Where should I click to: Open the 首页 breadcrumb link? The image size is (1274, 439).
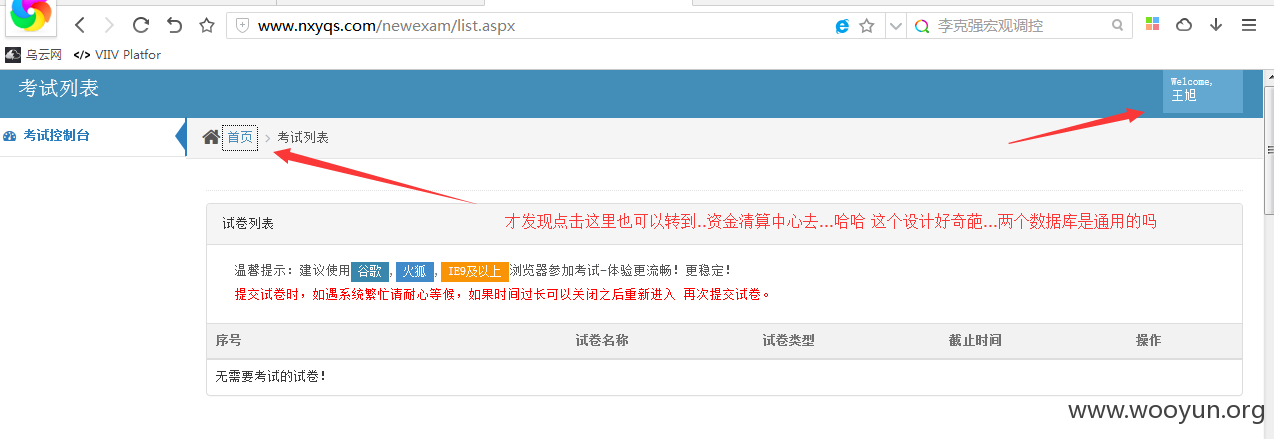[240, 138]
